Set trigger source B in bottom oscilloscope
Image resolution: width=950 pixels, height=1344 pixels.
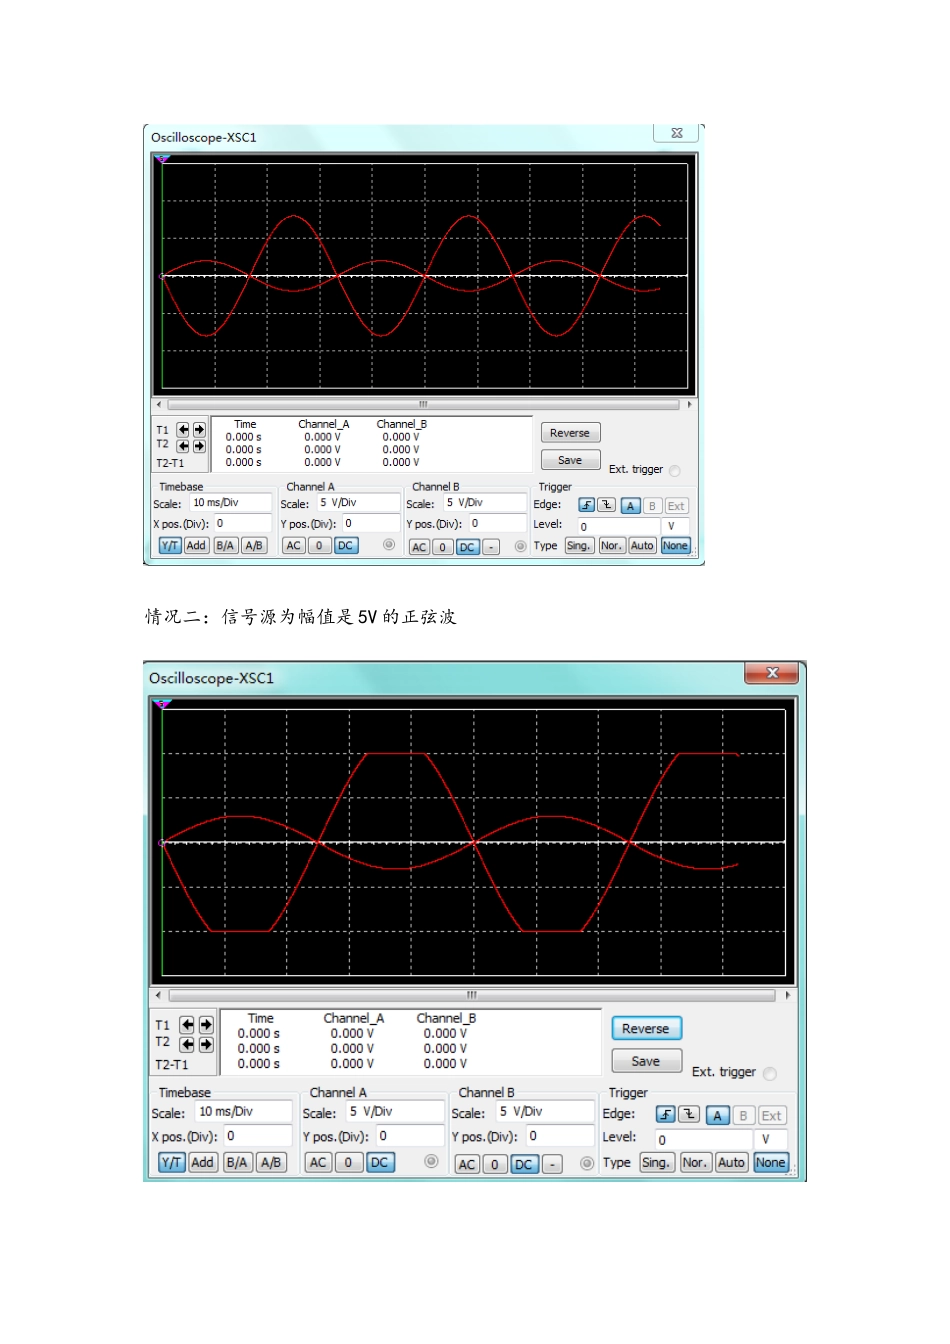(x=743, y=1116)
